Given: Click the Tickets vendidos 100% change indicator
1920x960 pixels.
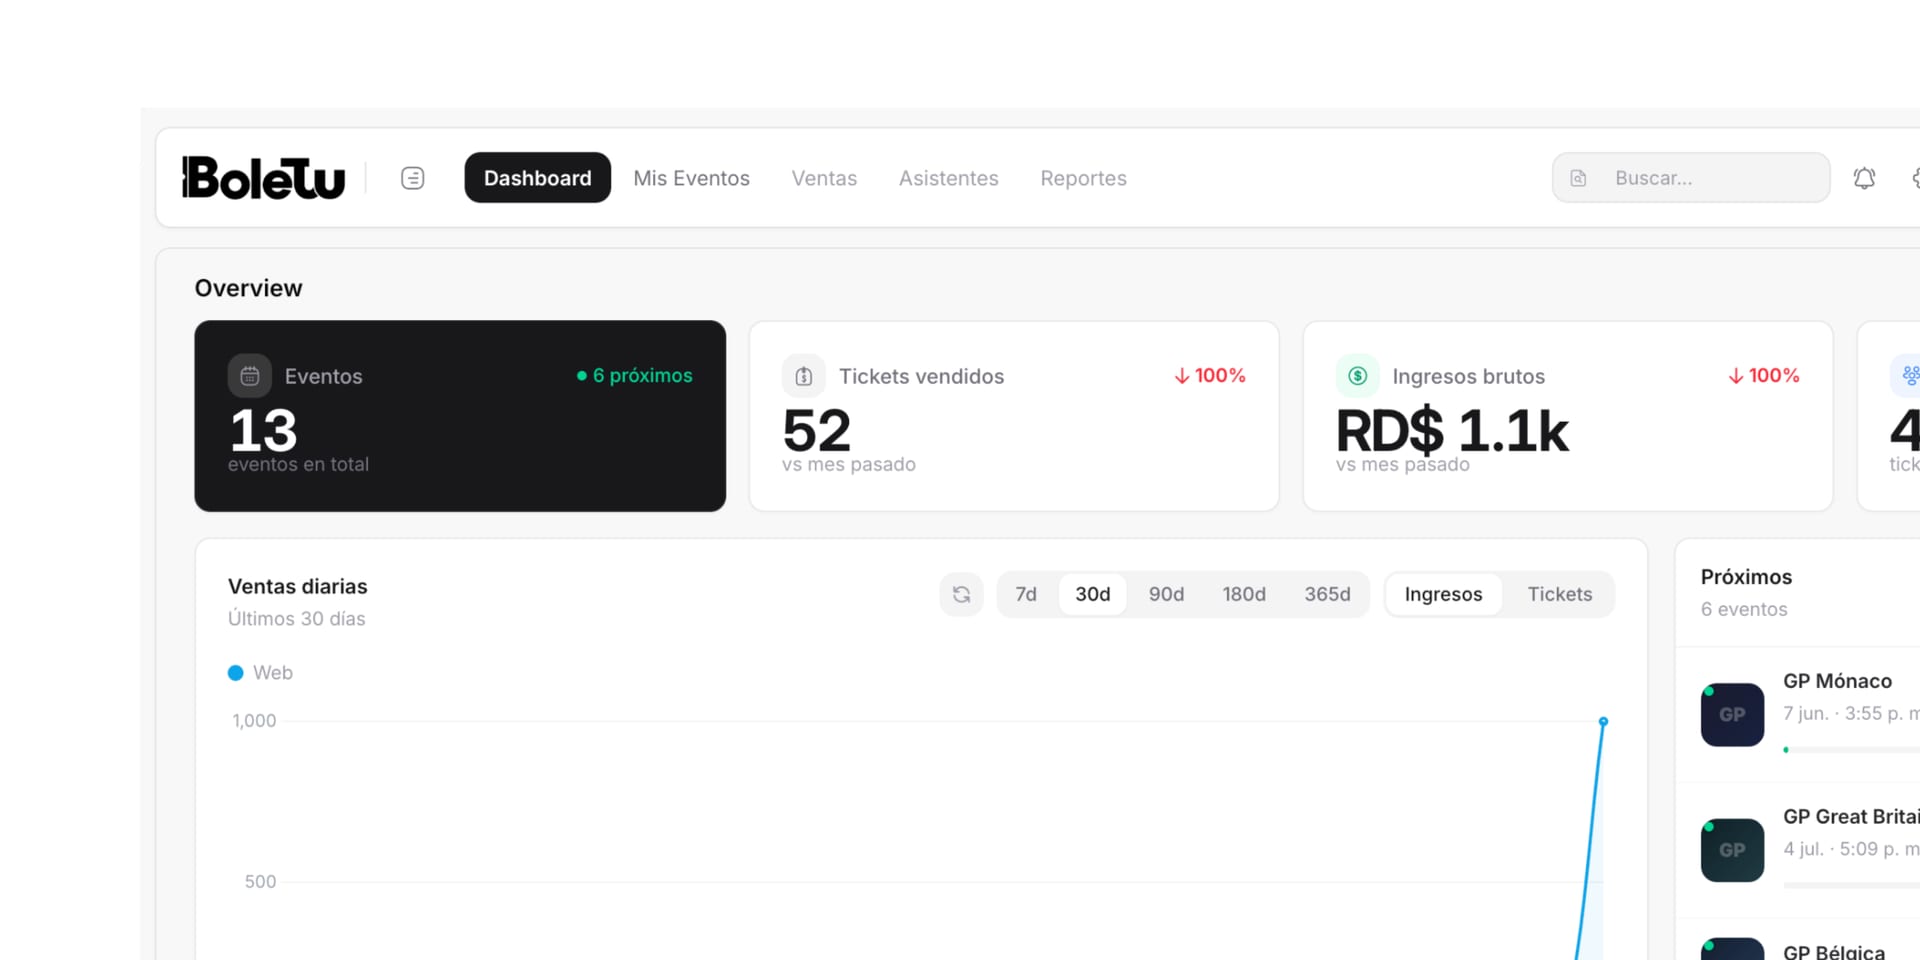Looking at the screenshot, I should tap(1209, 375).
